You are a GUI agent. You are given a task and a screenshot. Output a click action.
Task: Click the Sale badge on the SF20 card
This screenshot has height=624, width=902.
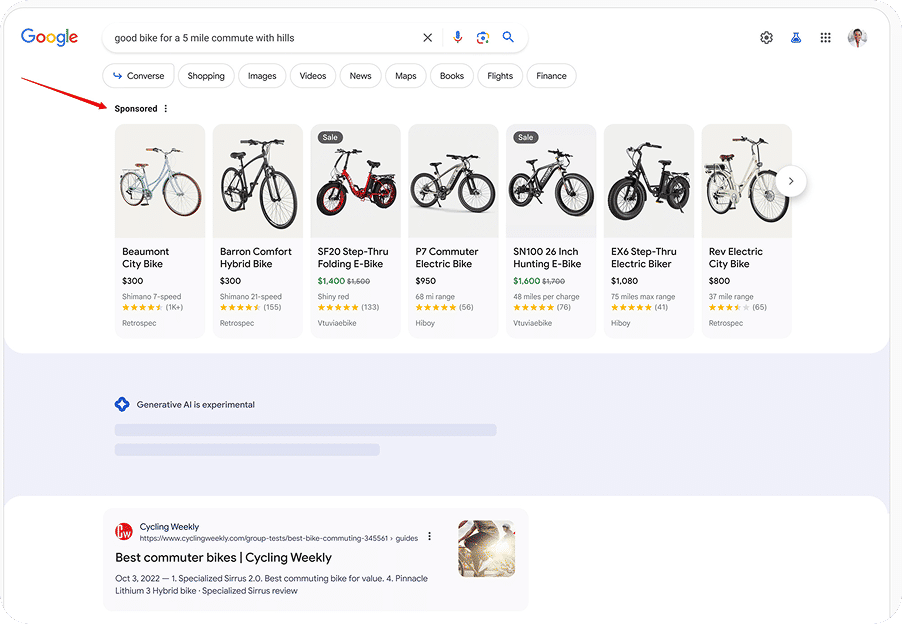(330, 137)
